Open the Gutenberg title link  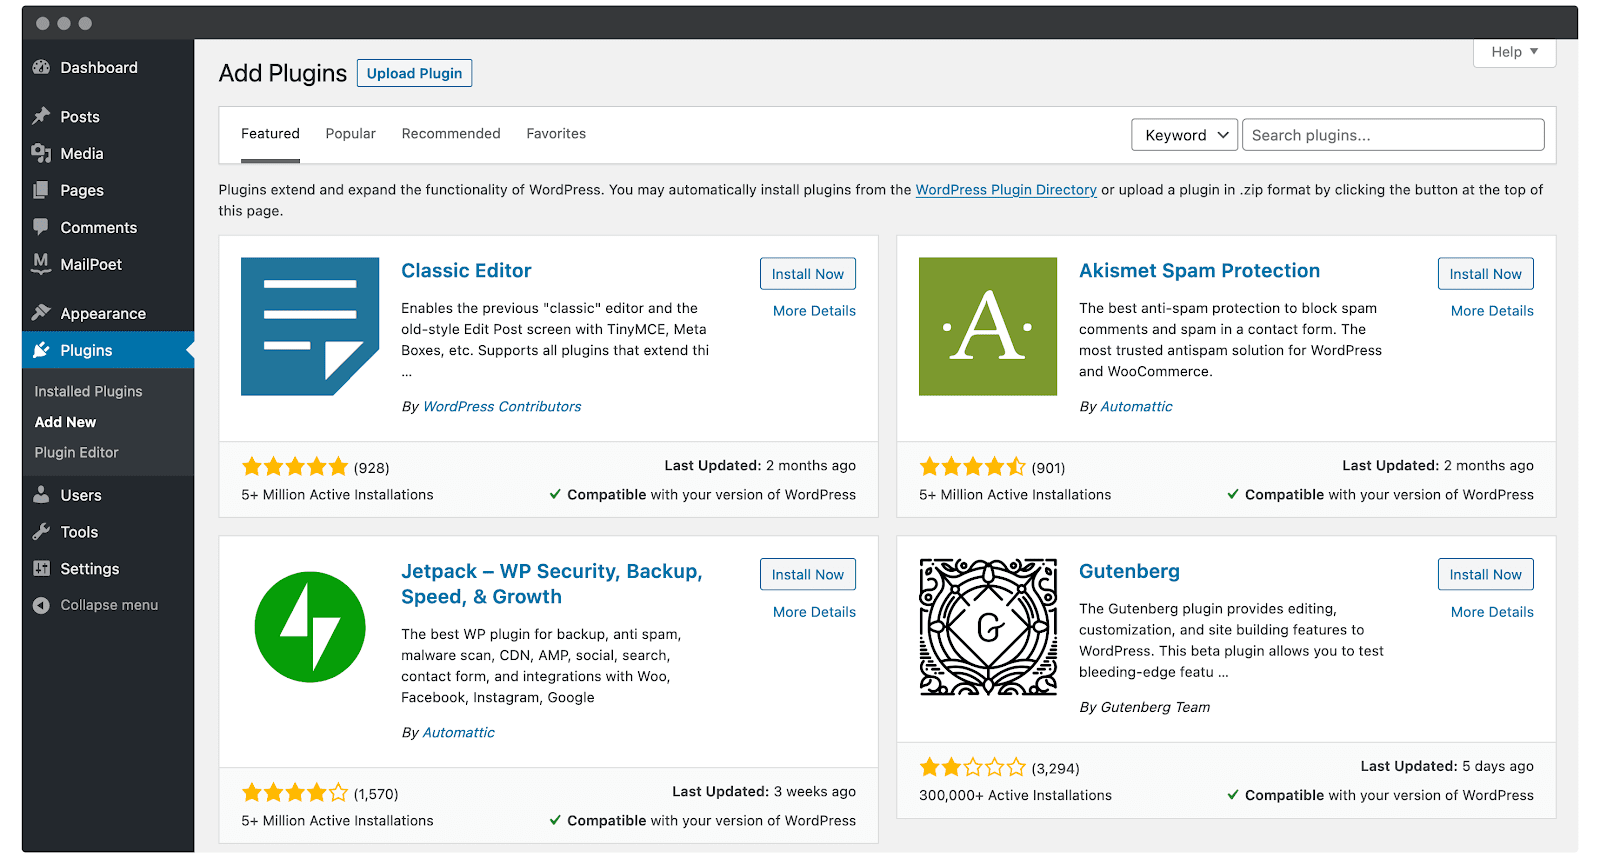tap(1129, 571)
